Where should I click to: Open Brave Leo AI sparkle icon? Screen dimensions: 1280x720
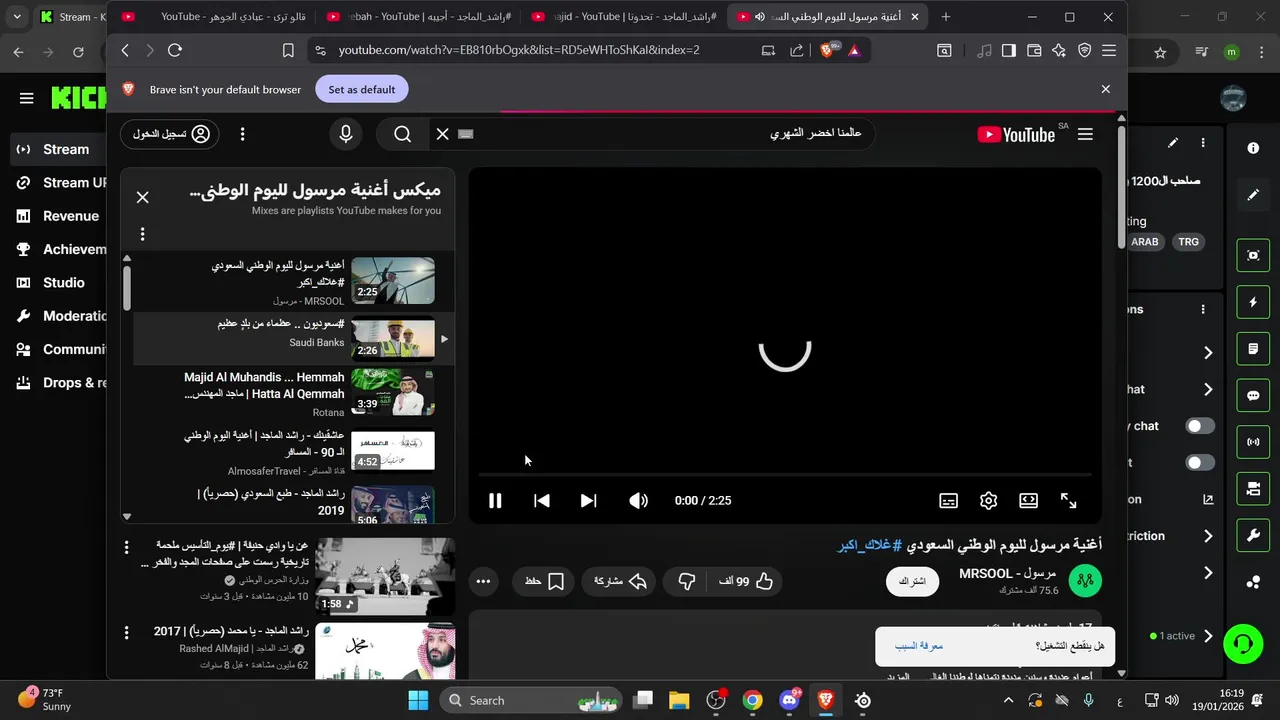tap(1059, 50)
